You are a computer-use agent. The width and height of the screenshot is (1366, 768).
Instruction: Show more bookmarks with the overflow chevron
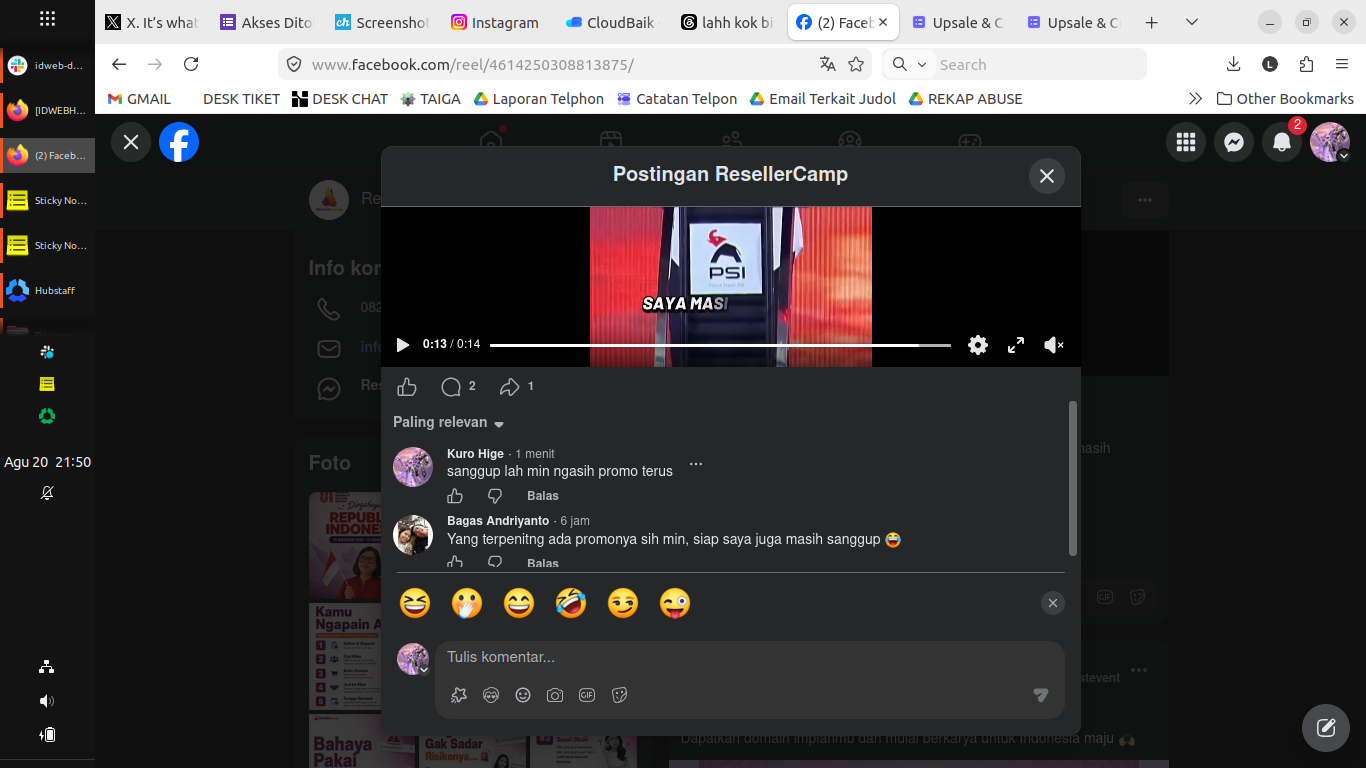click(x=1195, y=99)
